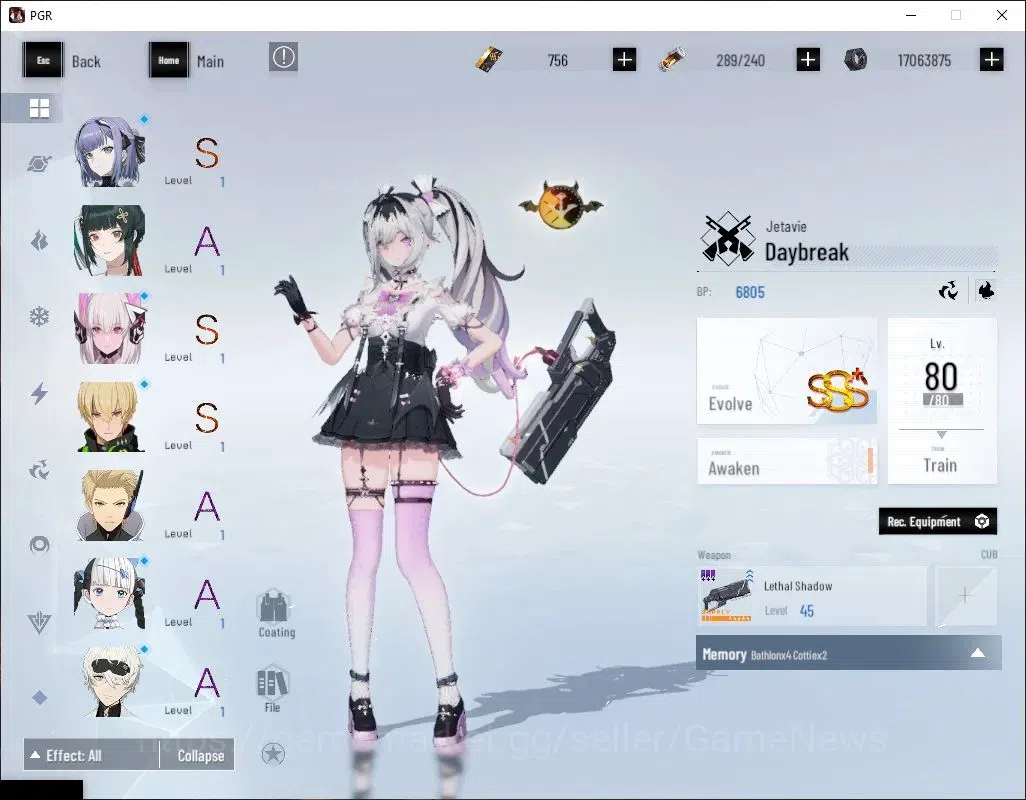Viewport: 1026px width, 800px height.
Task: Click the bat-winged orange orb icon
Action: (561, 205)
